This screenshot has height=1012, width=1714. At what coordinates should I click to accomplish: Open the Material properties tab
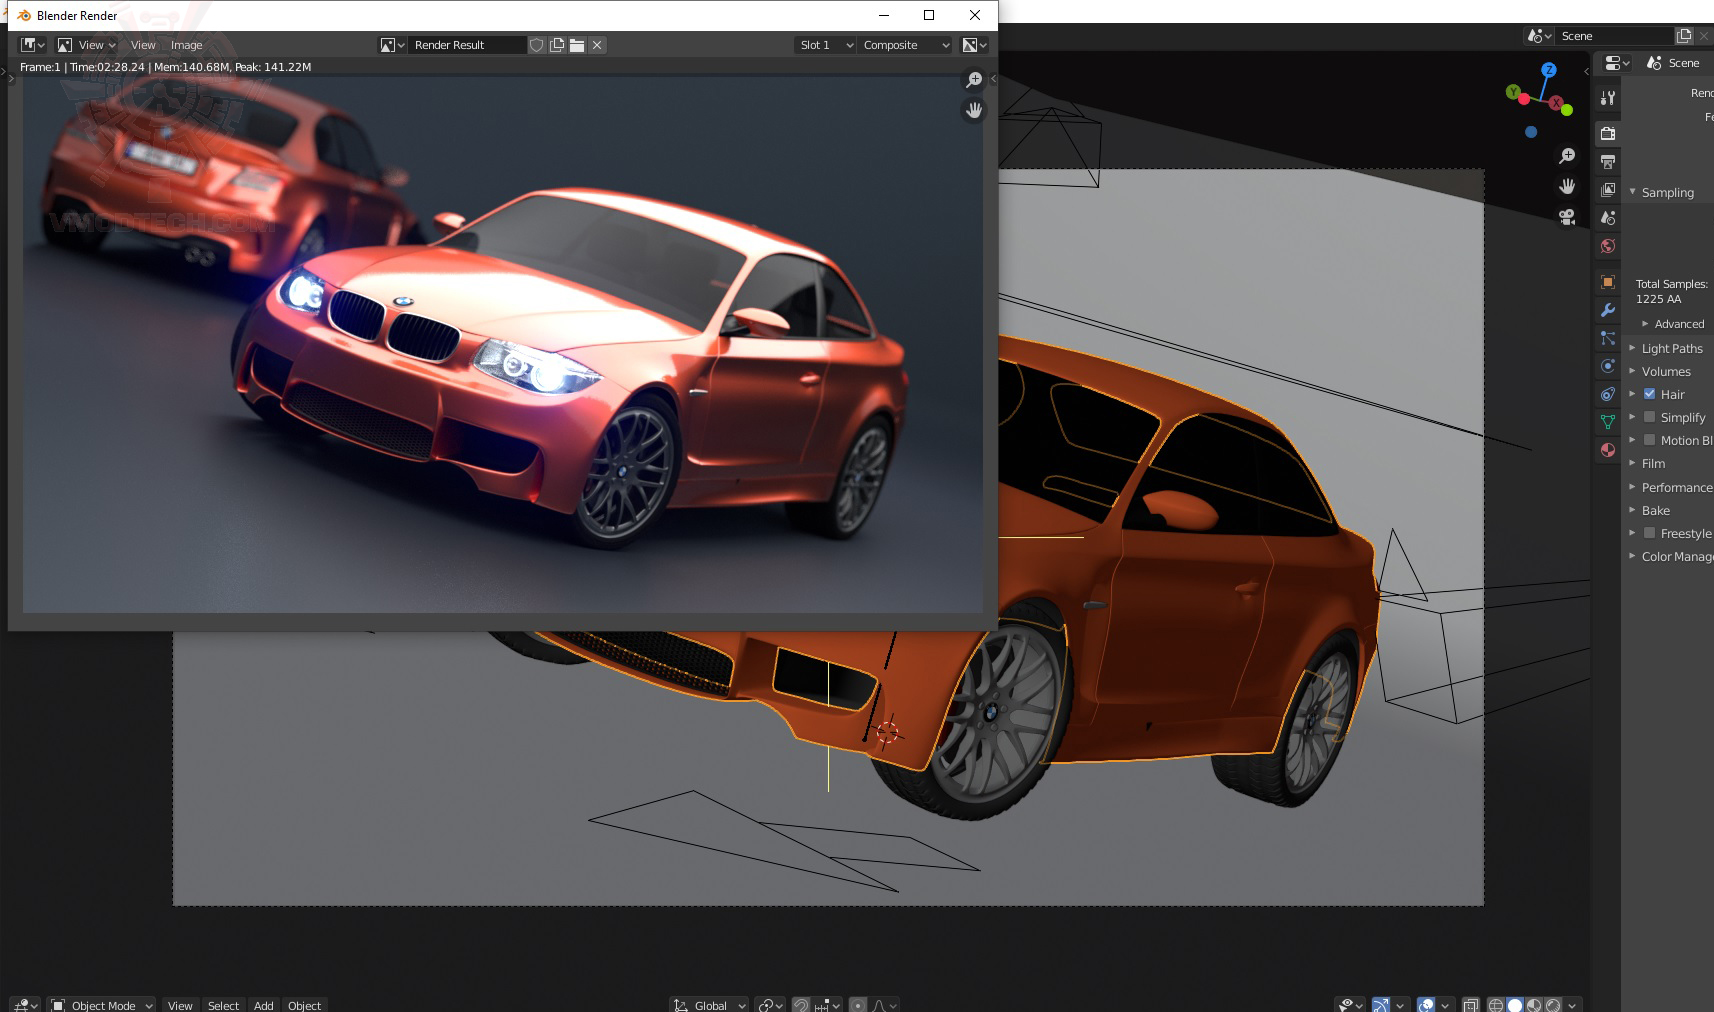pyautogui.click(x=1608, y=450)
